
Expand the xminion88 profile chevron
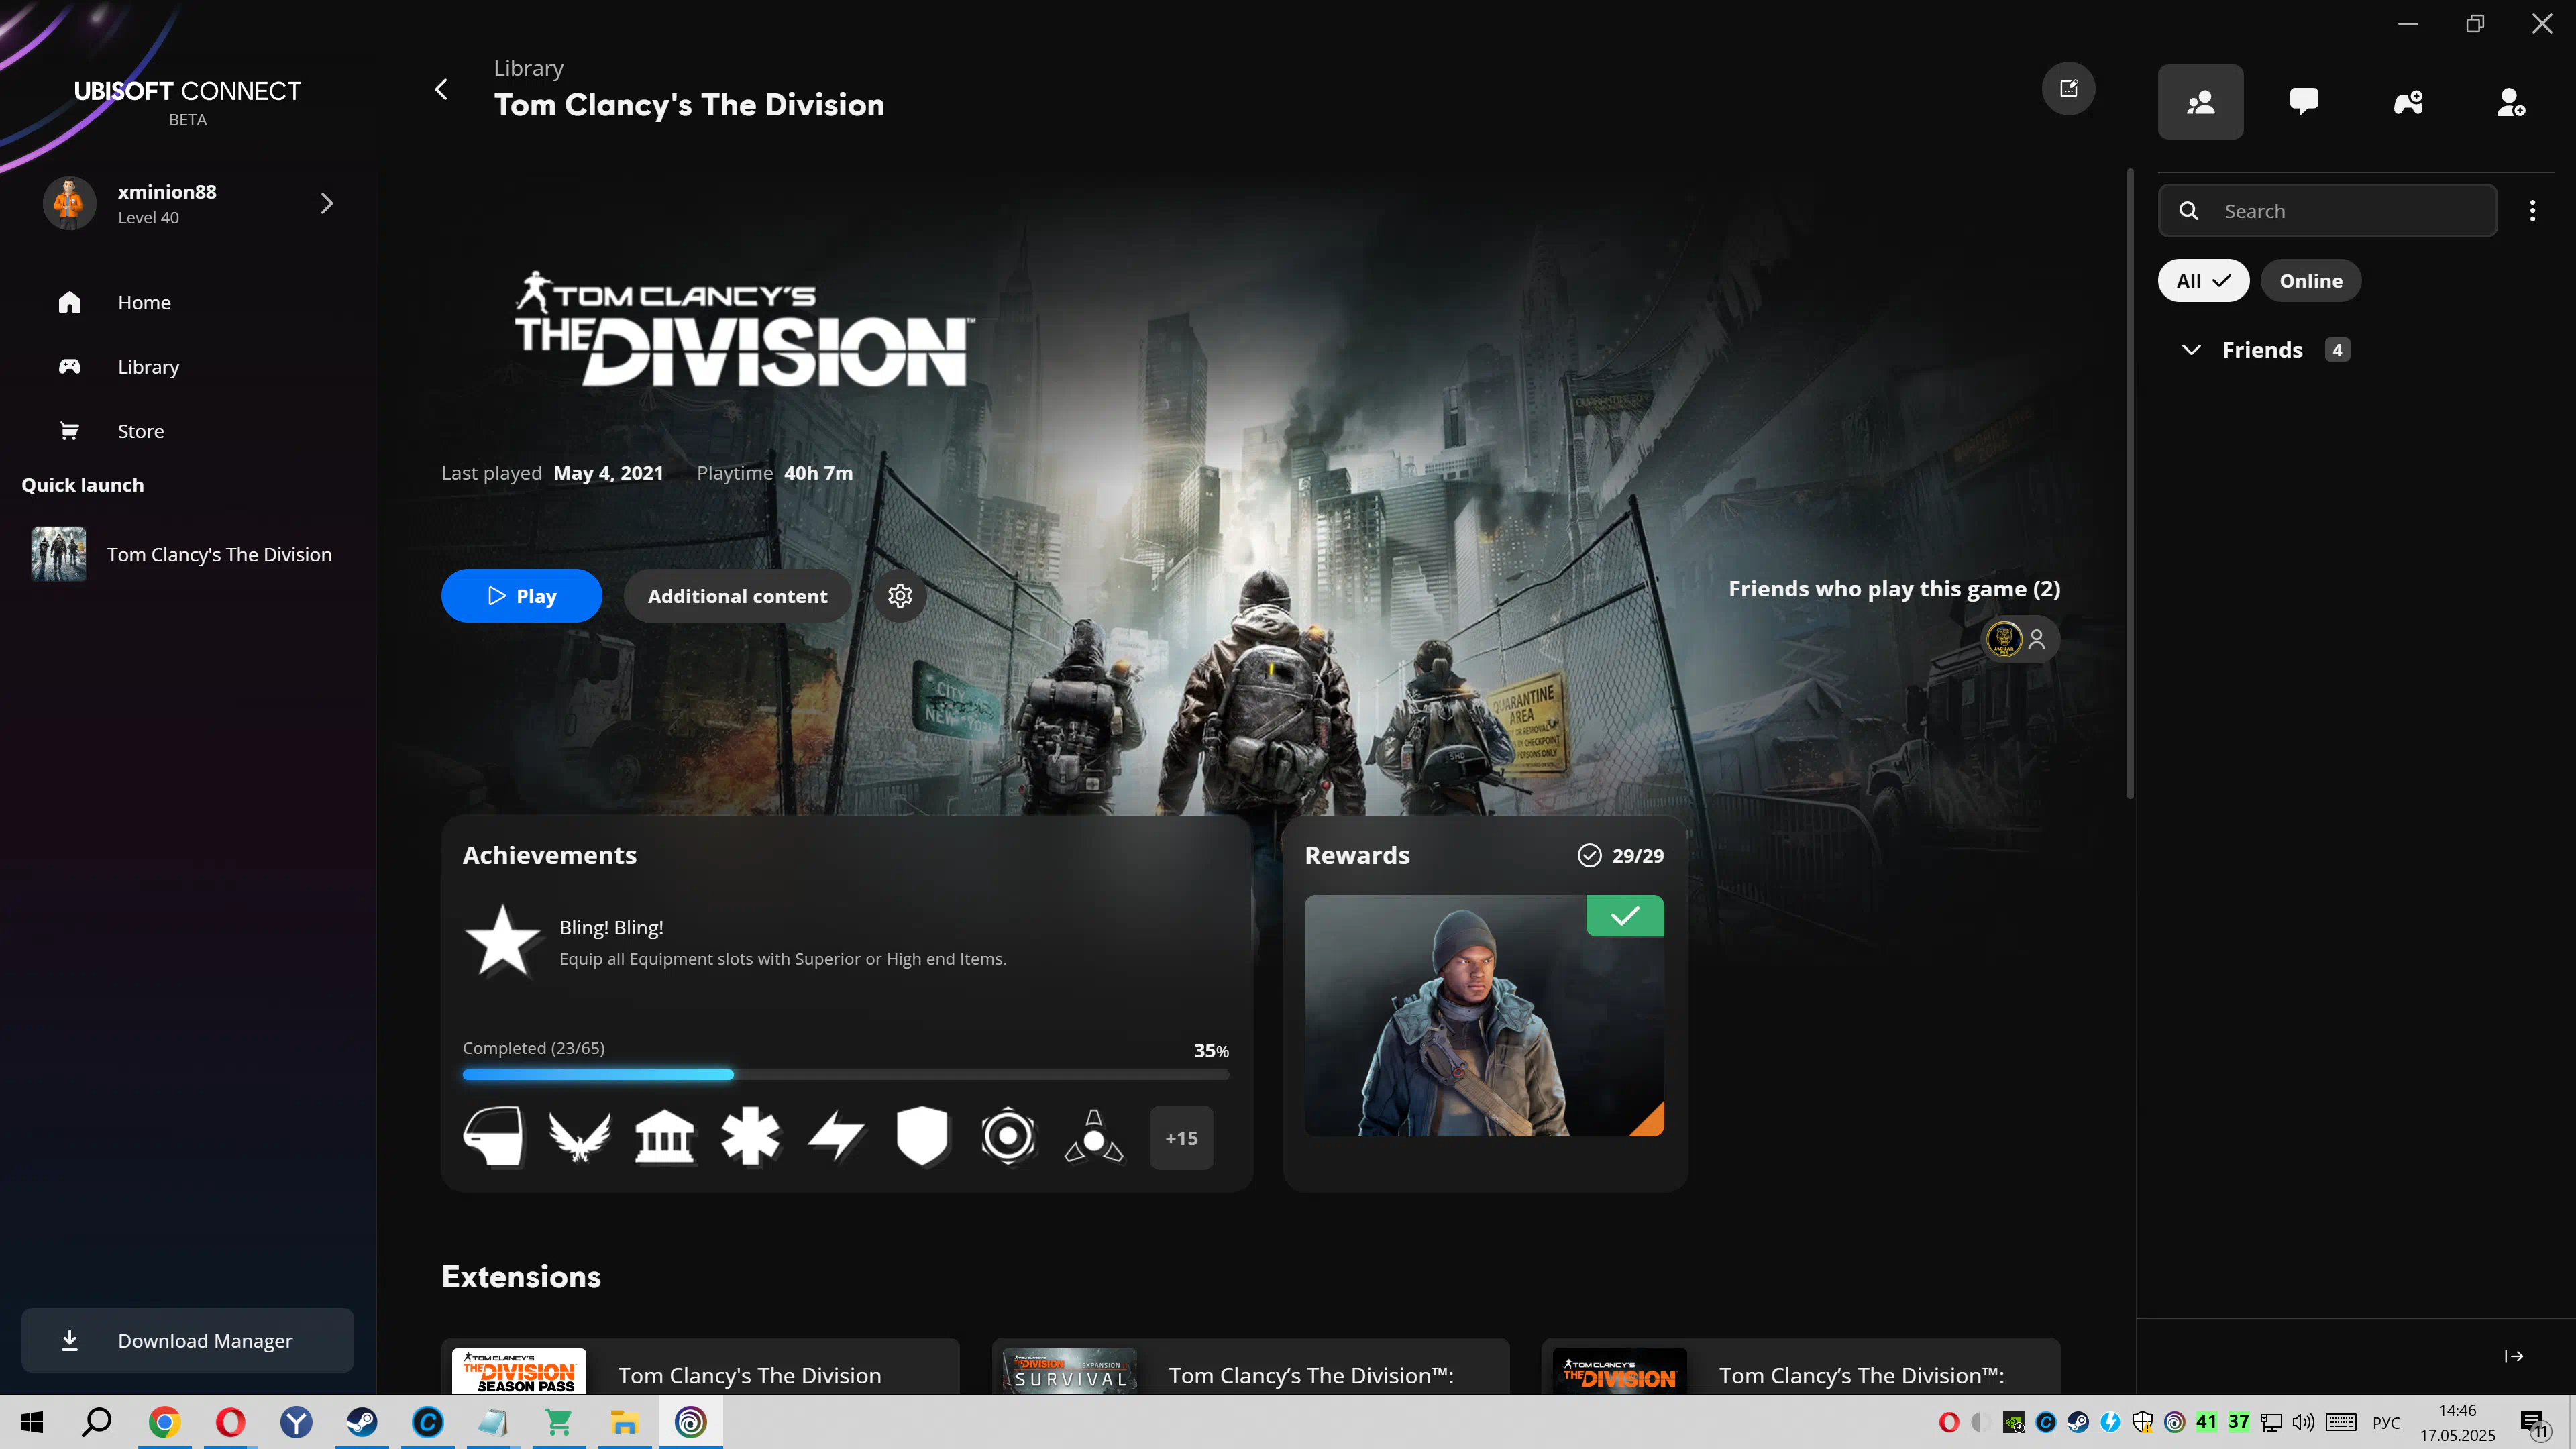pos(326,204)
